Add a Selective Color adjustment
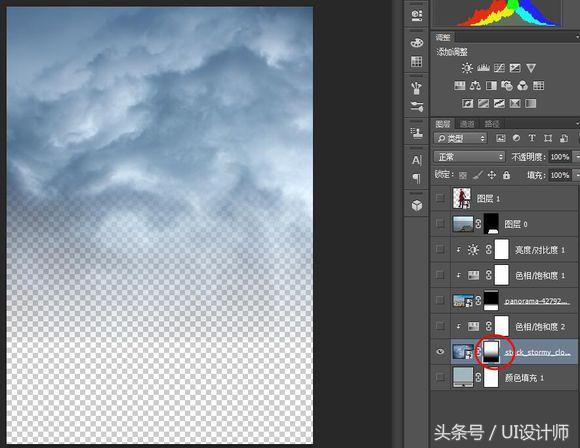Viewport: 580px width, 448px height. [515, 104]
